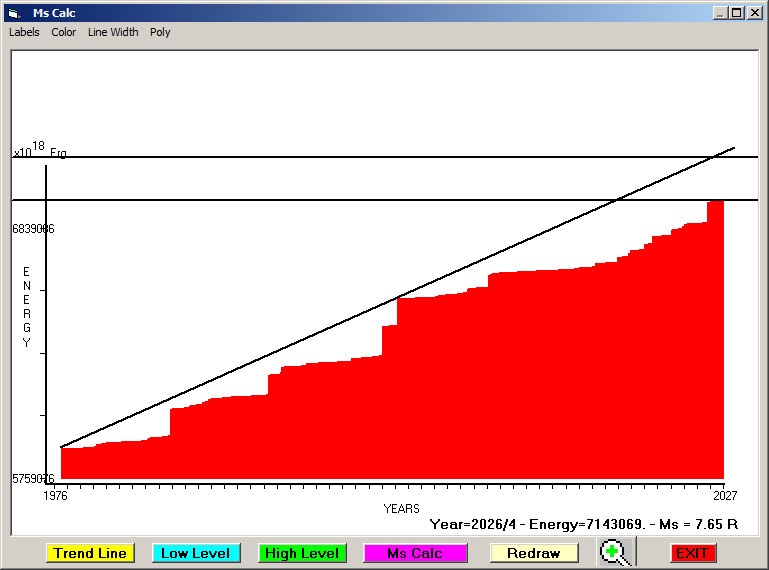Open the Poly menu
The width and height of the screenshot is (769, 570).
point(160,32)
